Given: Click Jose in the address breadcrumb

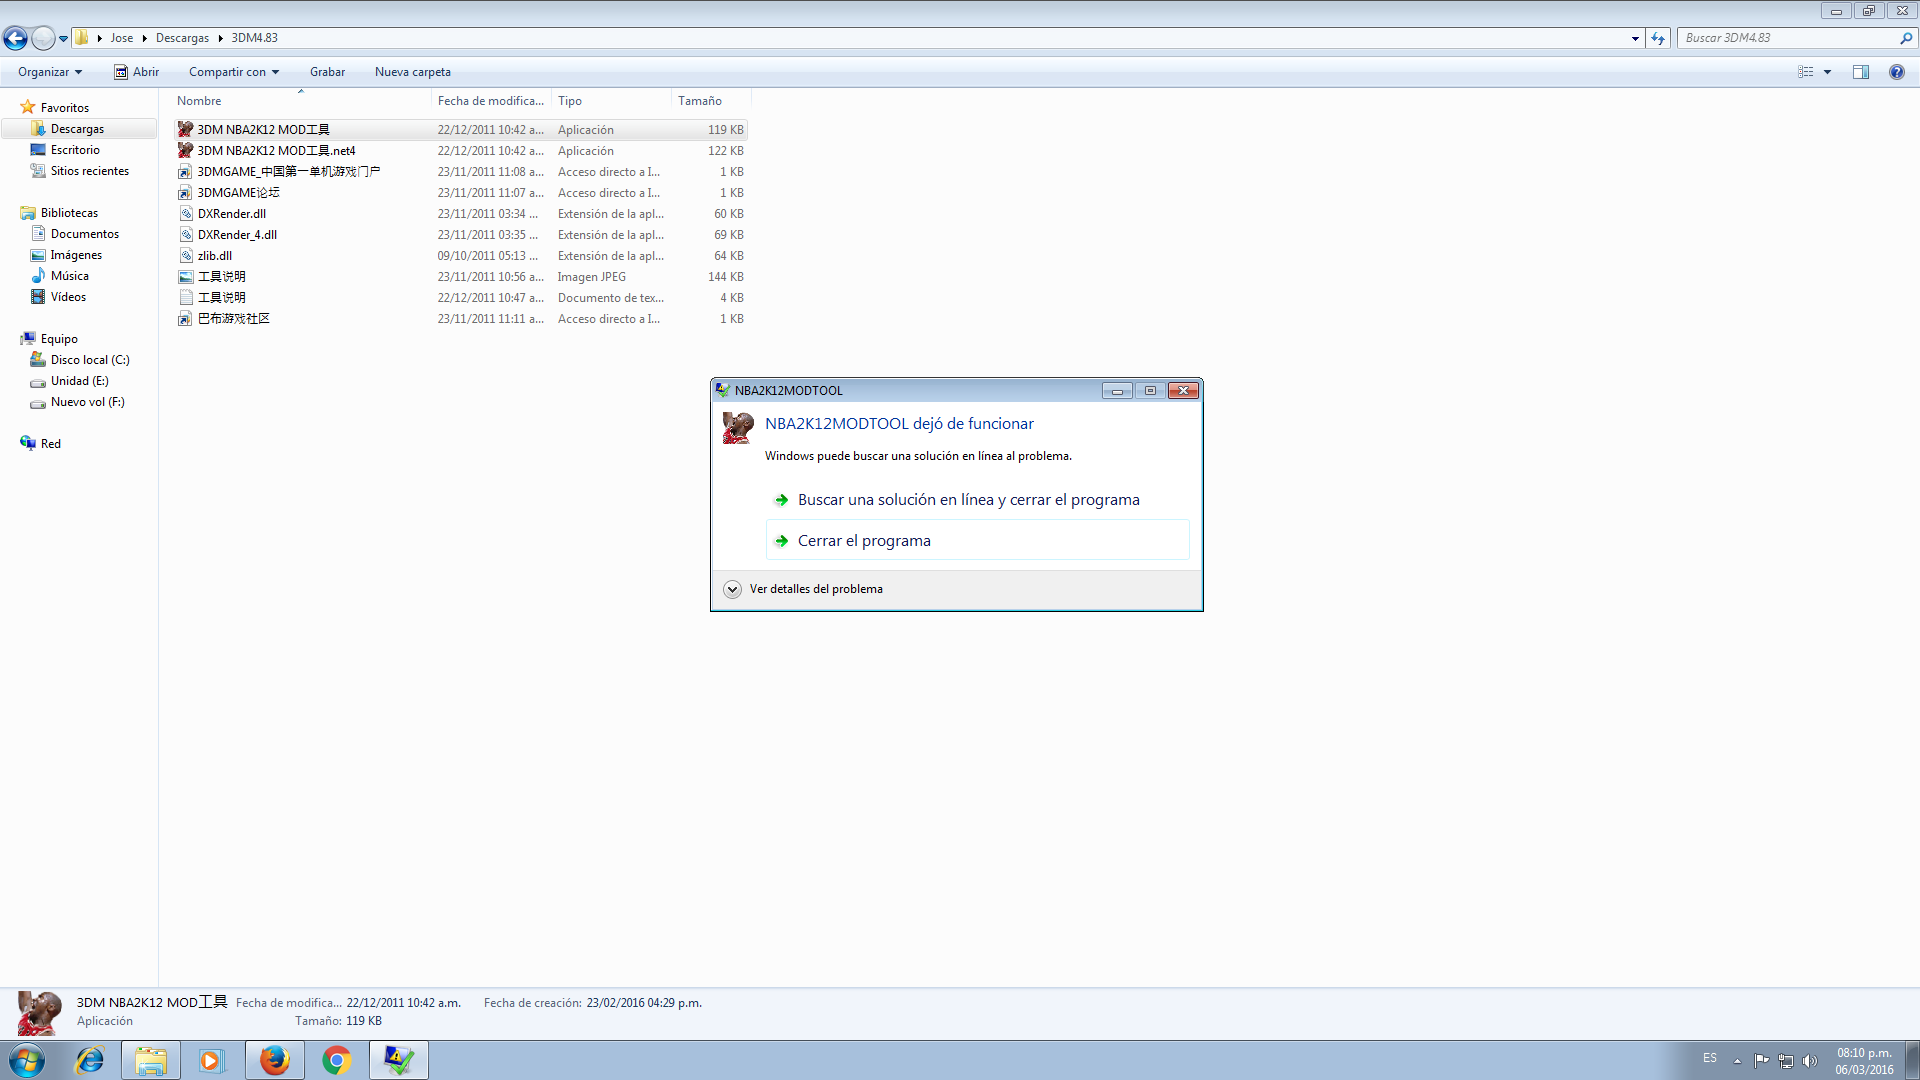Looking at the screenshot, I should [x=122, y=38].
